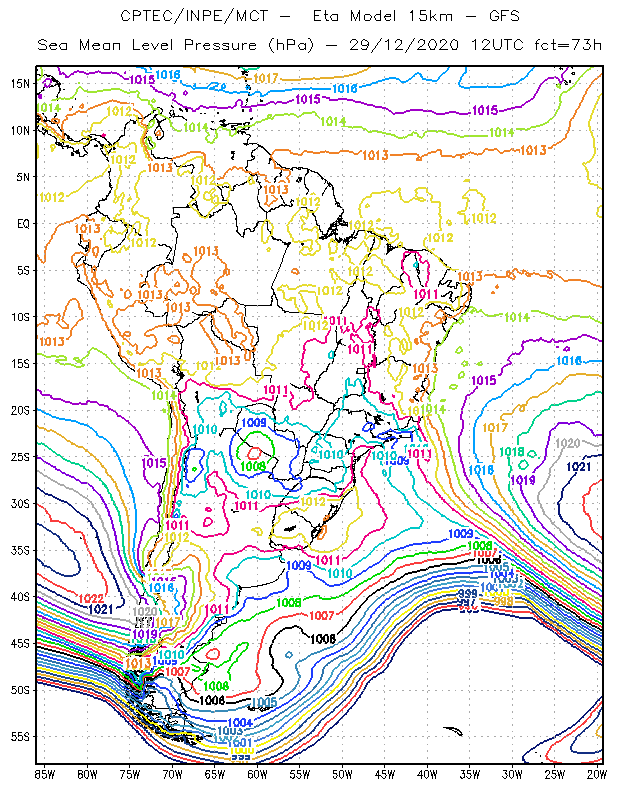Viewport: 618px width, 800px height.
Task: Click the "GFS" text in the title
Action: (504, 16)
